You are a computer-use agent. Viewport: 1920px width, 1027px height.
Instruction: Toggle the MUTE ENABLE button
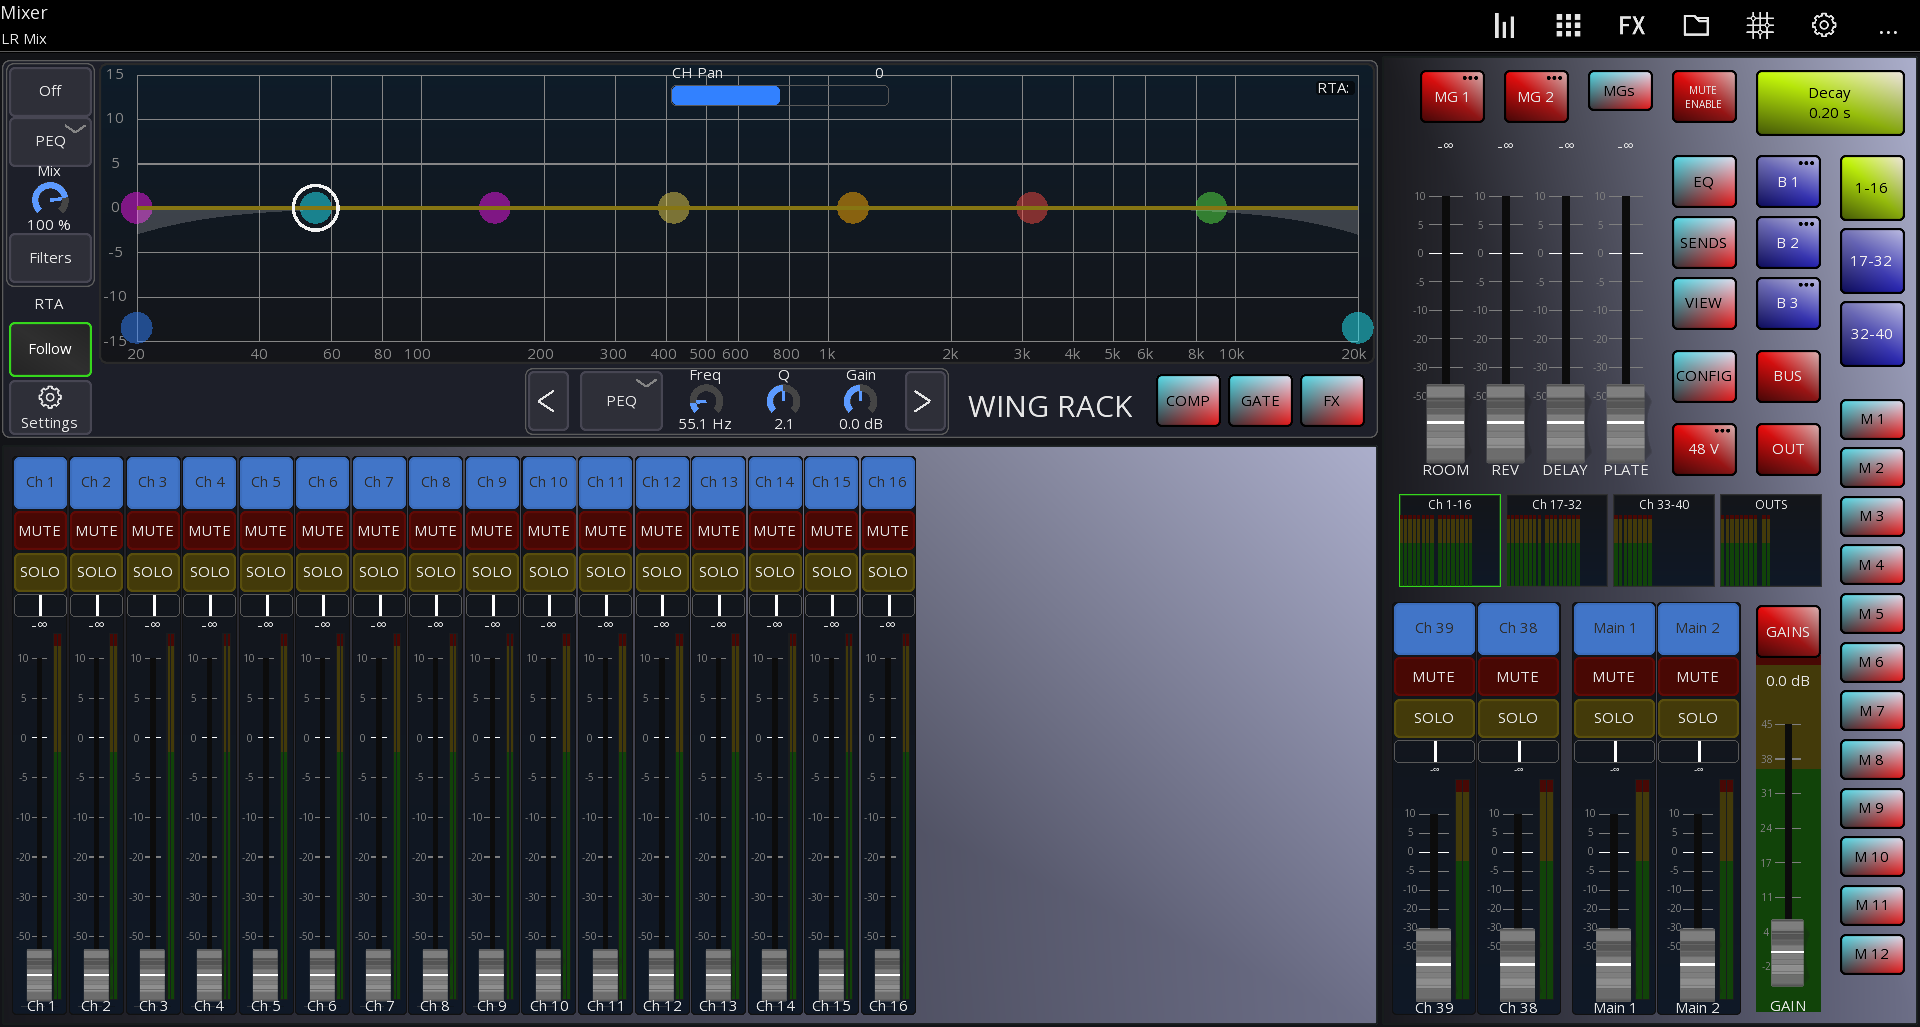click(x=1704, y=97)
